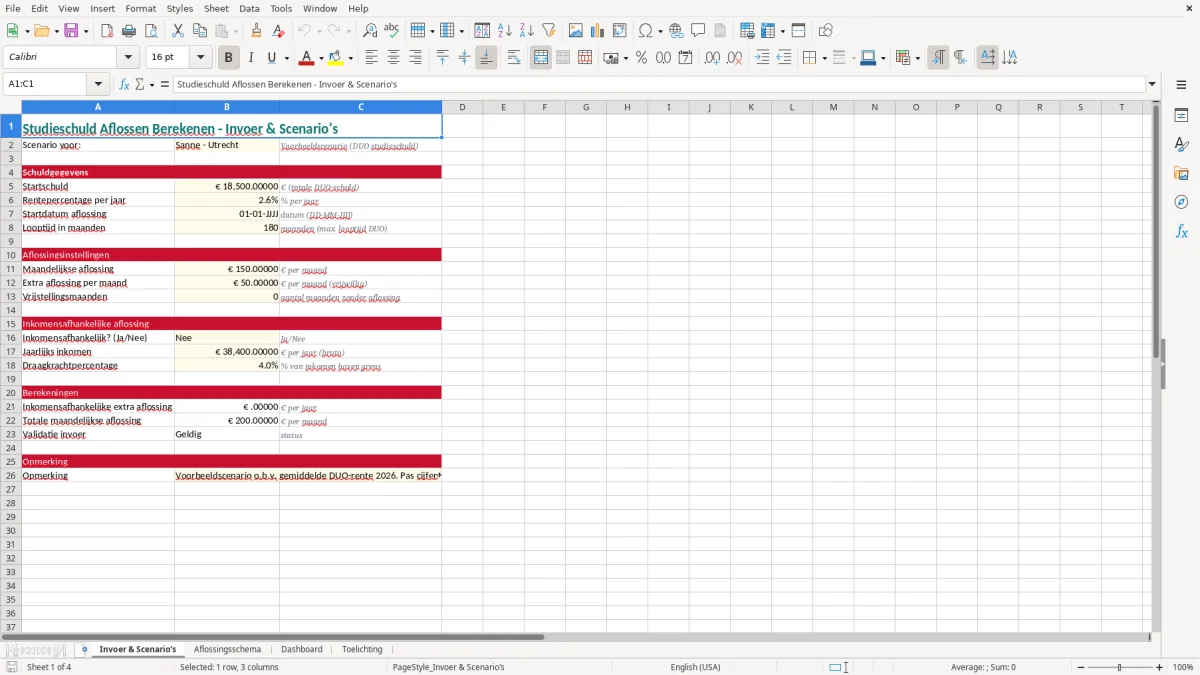Viewport: 1200px width, 675px height.
Task: Add a decimal place
Action: (x=713, y=58)
